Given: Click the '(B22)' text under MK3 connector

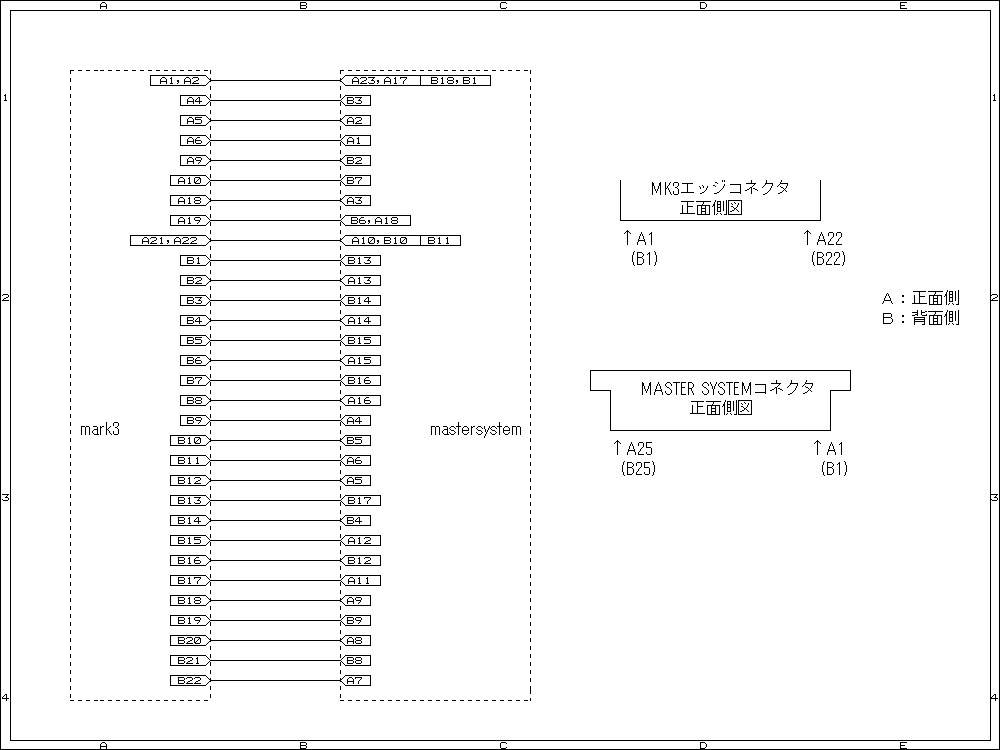Looking at the screenshot, I should (x=828, y=258).
